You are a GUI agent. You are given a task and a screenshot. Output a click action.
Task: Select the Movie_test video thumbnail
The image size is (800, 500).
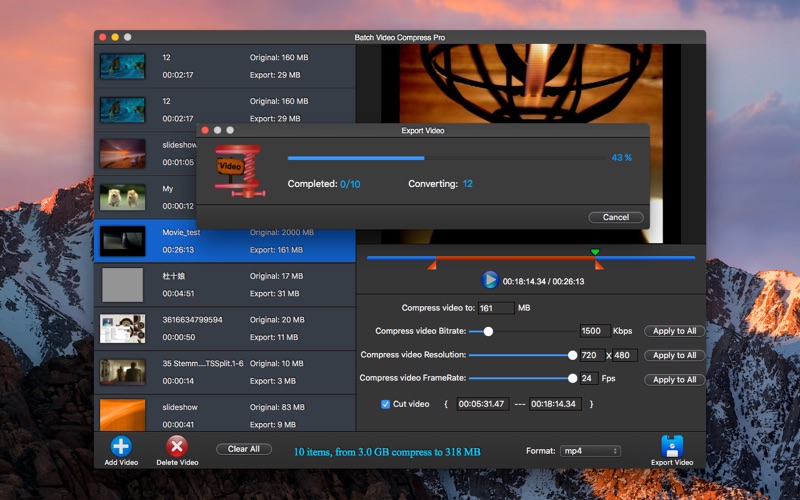(x=122, y=241)
